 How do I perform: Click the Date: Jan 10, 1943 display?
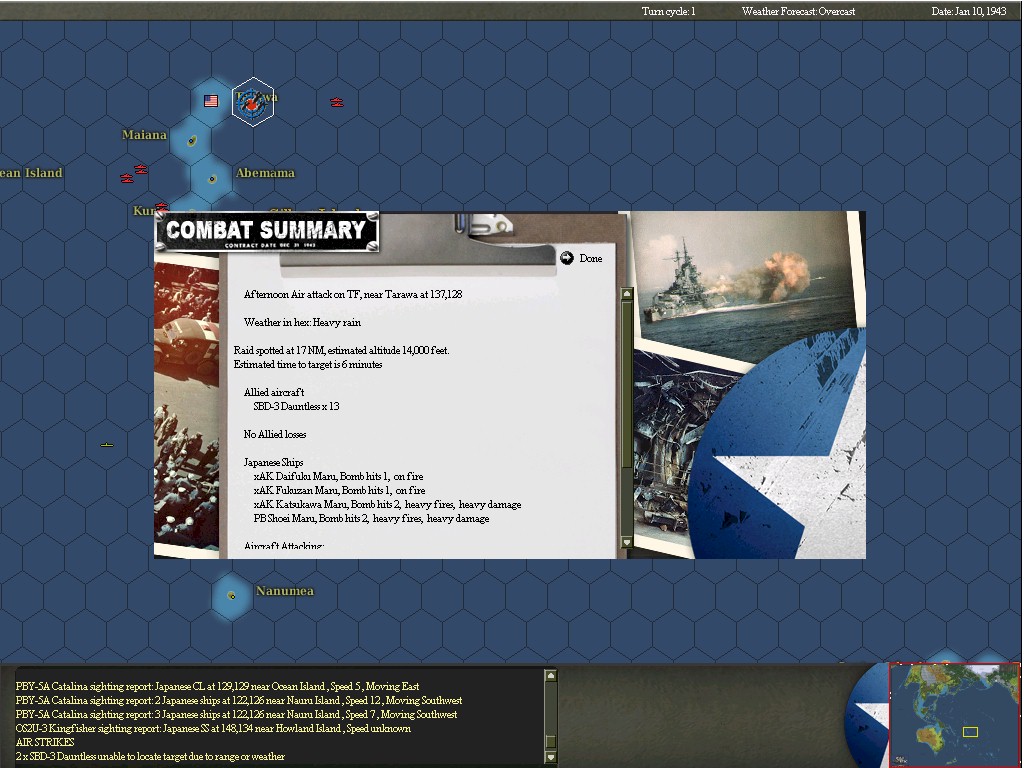tap(968, 11)
